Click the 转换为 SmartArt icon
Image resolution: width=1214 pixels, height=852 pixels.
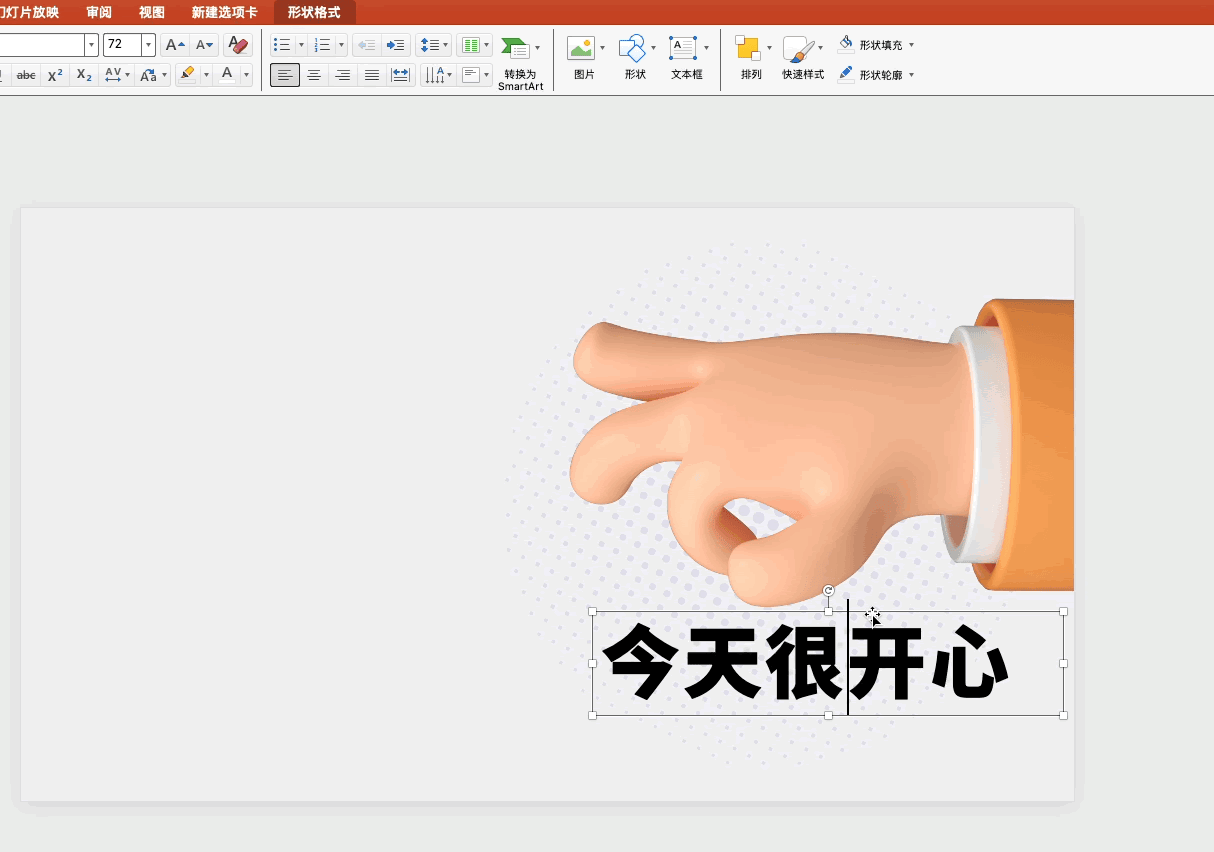[516, 48]
